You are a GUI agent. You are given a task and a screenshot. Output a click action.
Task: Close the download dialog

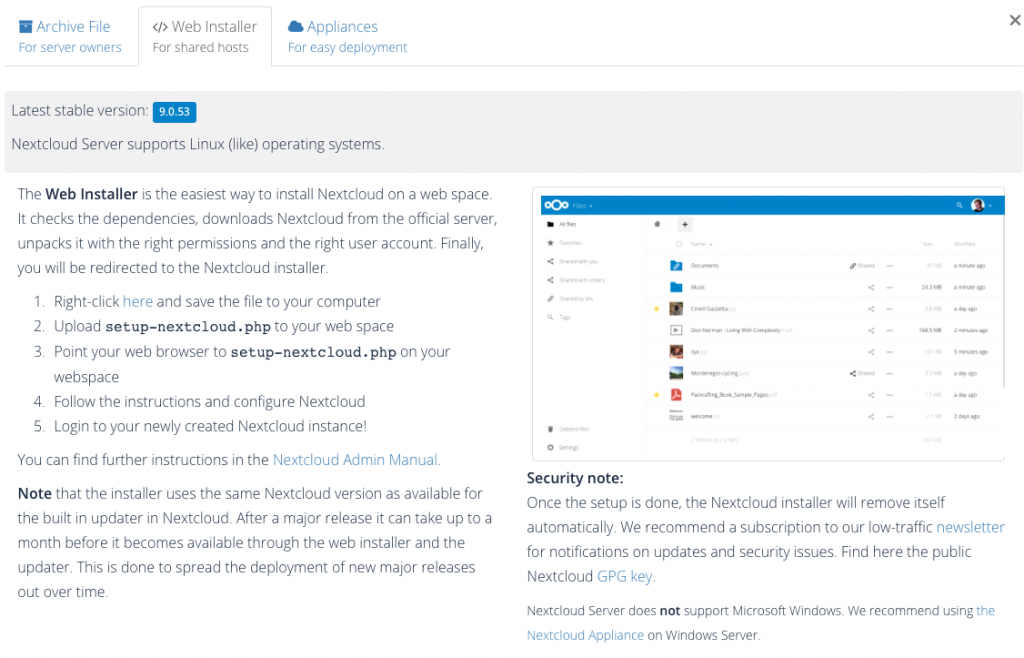pyautogui.click(x=1014, y=20)
